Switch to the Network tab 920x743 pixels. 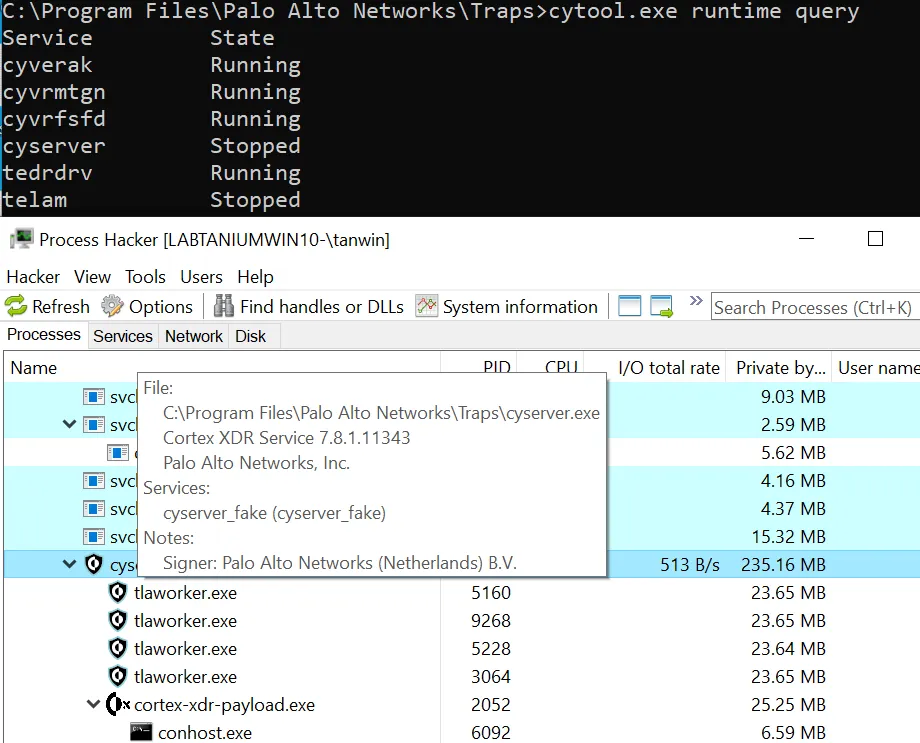194,336
